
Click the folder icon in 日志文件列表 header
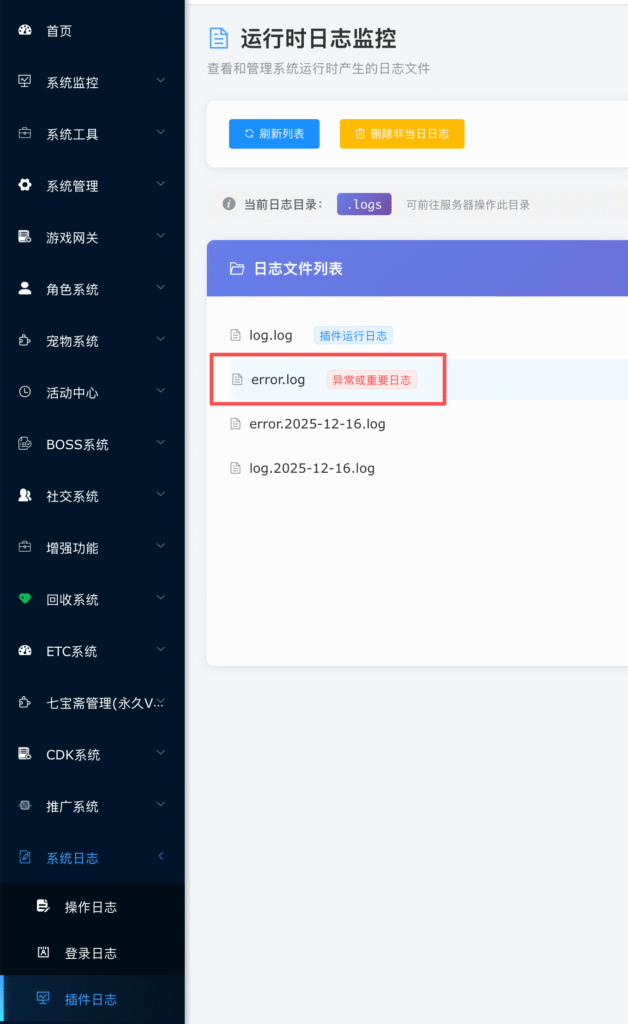pyautogui.click(x=237, y=268)
